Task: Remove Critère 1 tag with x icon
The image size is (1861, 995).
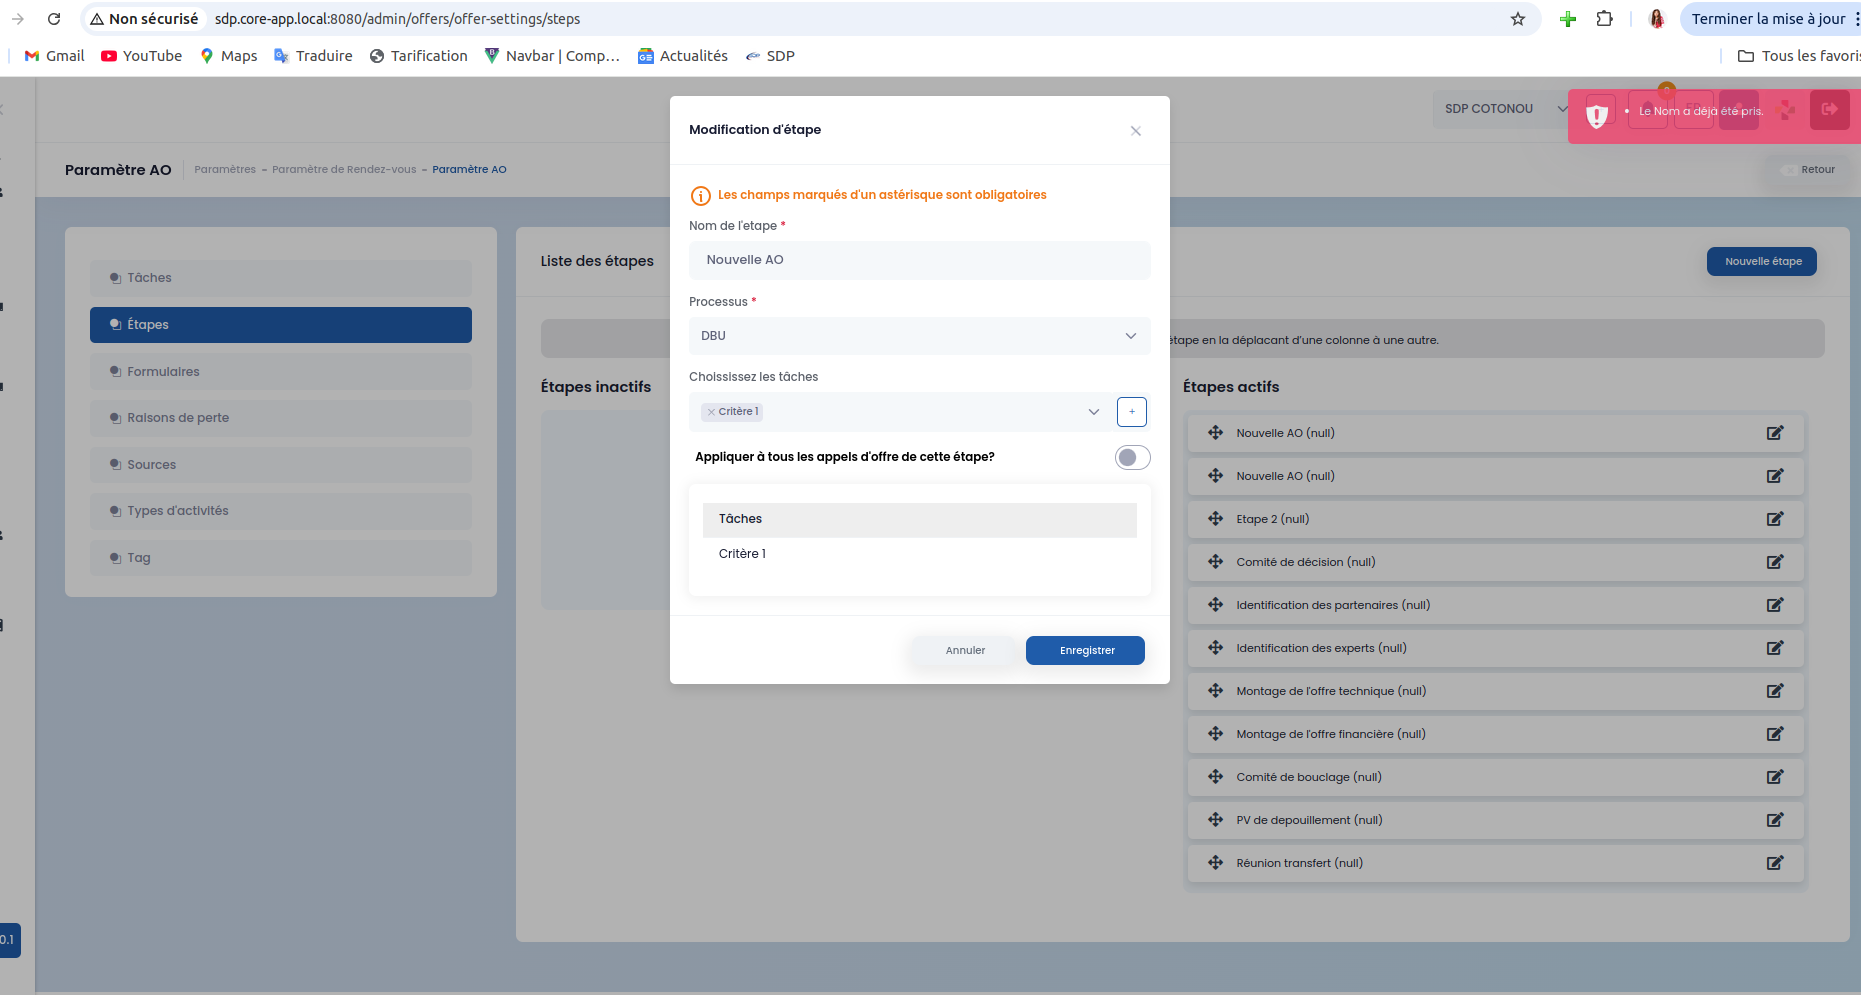Action: [x=711, y=412]
